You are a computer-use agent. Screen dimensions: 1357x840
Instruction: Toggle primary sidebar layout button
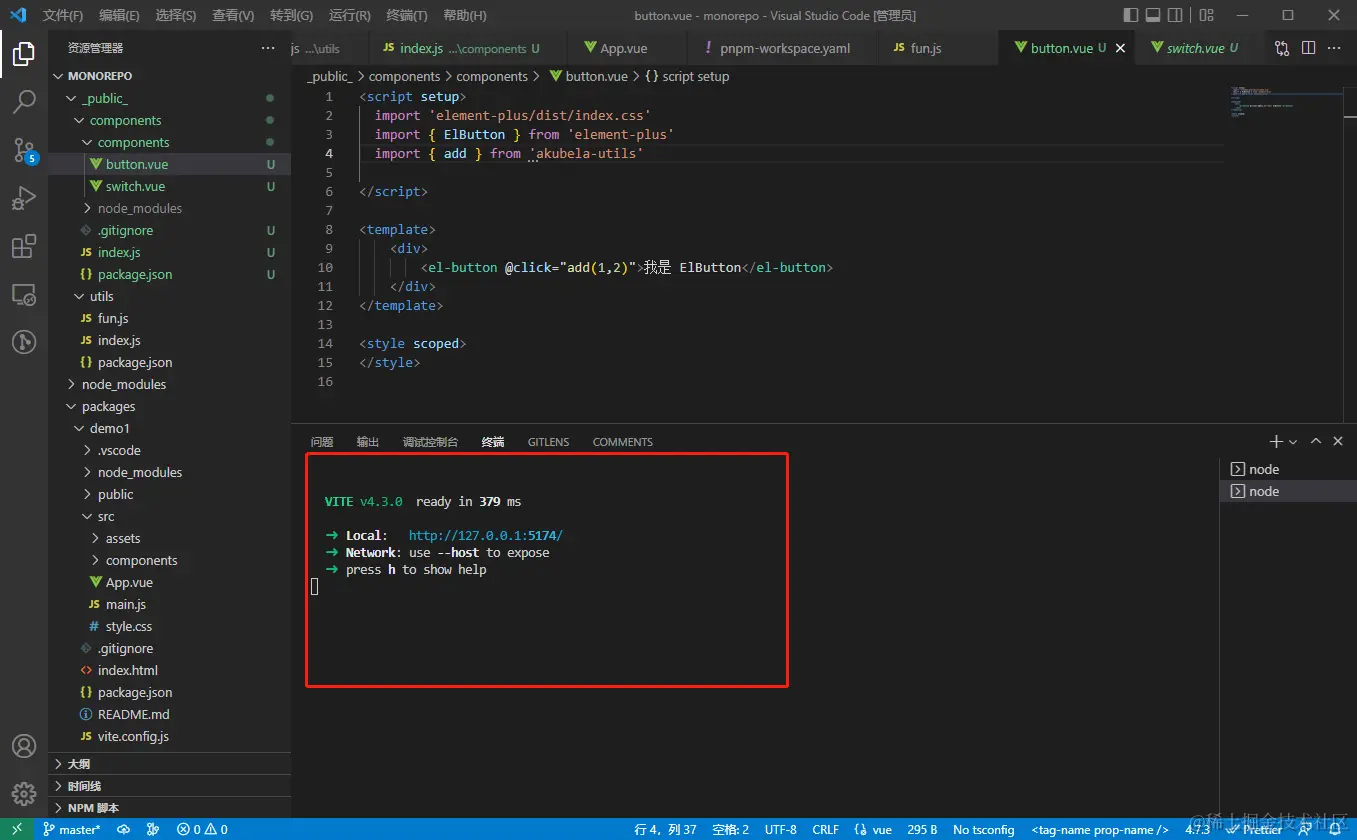point(1131,15)
